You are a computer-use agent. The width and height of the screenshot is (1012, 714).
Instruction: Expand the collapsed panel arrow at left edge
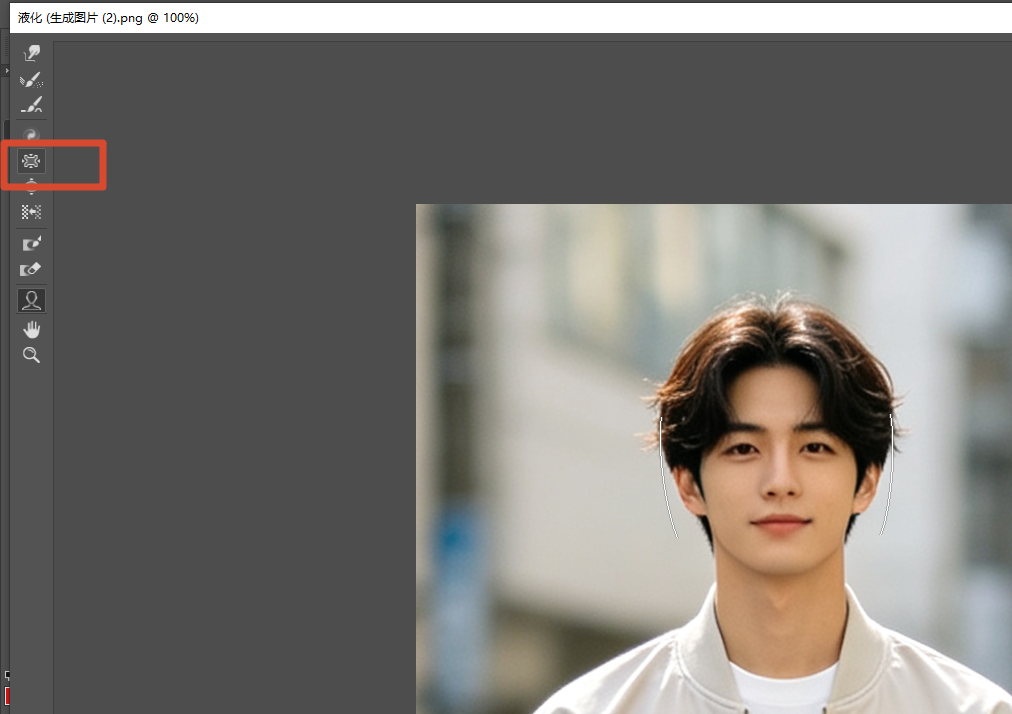point(6,70)
